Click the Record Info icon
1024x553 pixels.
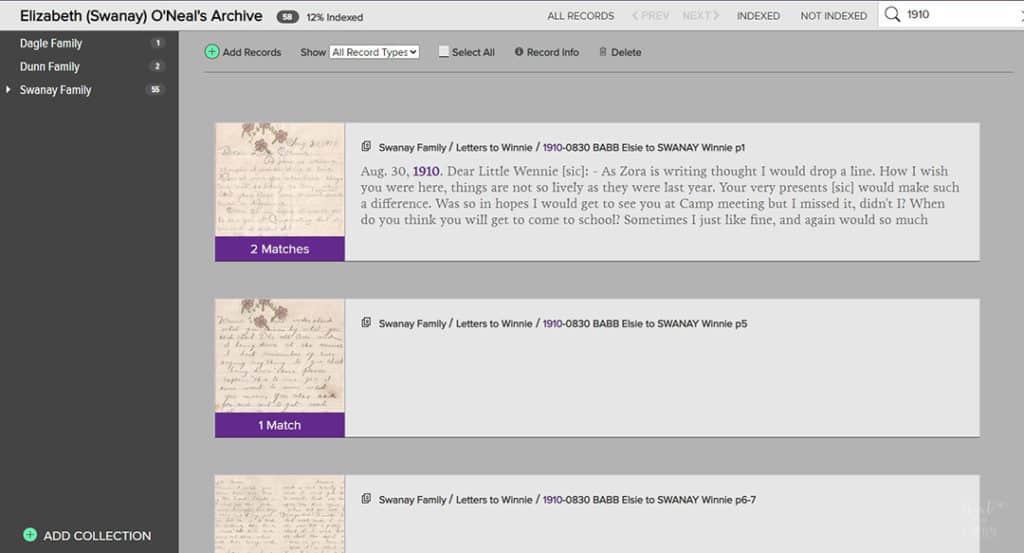pyautogui.click(x=519, y=52)
